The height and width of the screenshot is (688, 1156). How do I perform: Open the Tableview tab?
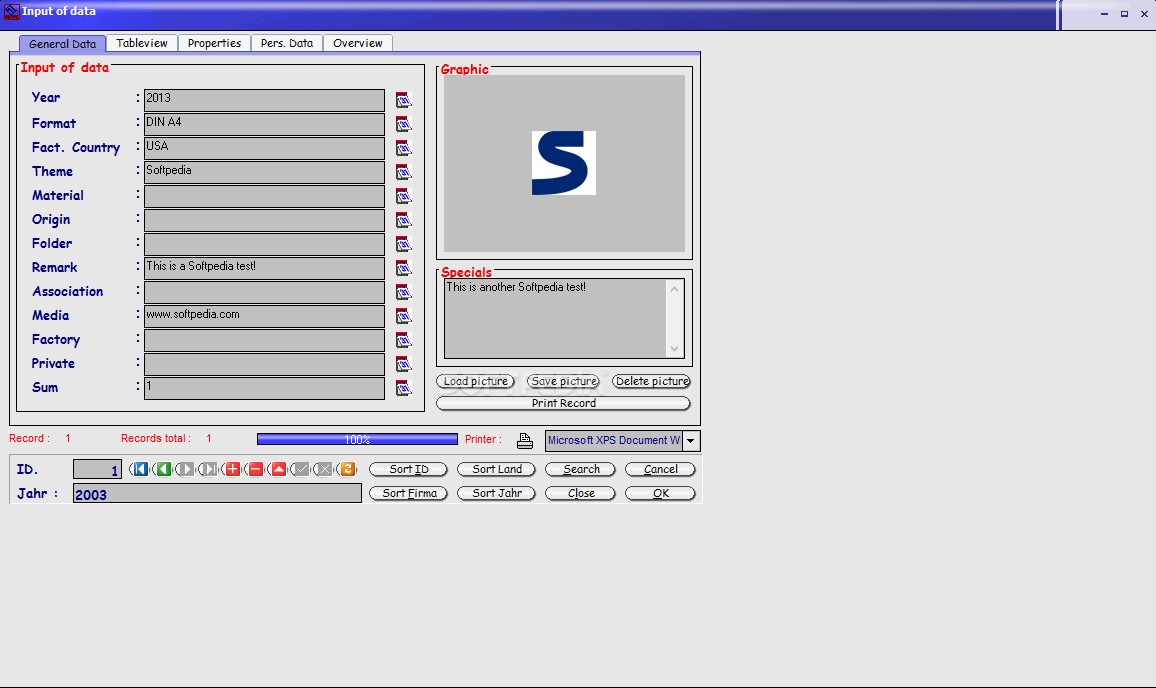click(142, 43)
